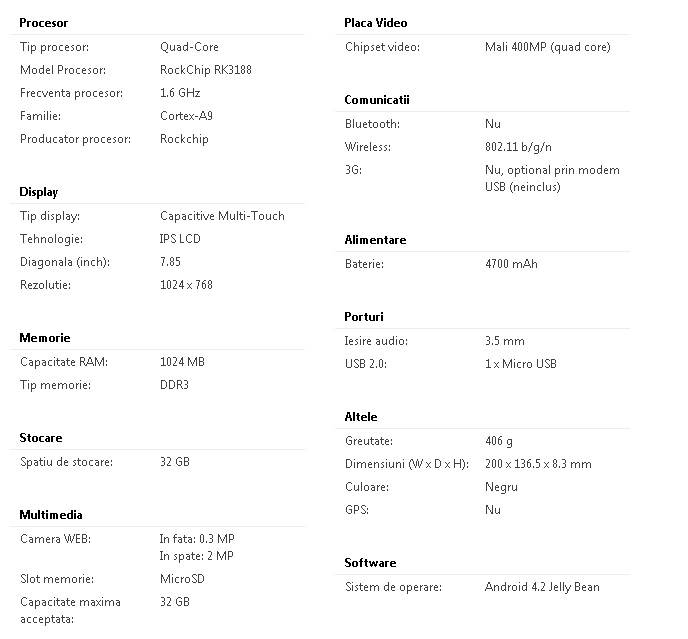Select the Placa Video heading
688x639 pixels.
pyautogui.click(x=376, y=23)
